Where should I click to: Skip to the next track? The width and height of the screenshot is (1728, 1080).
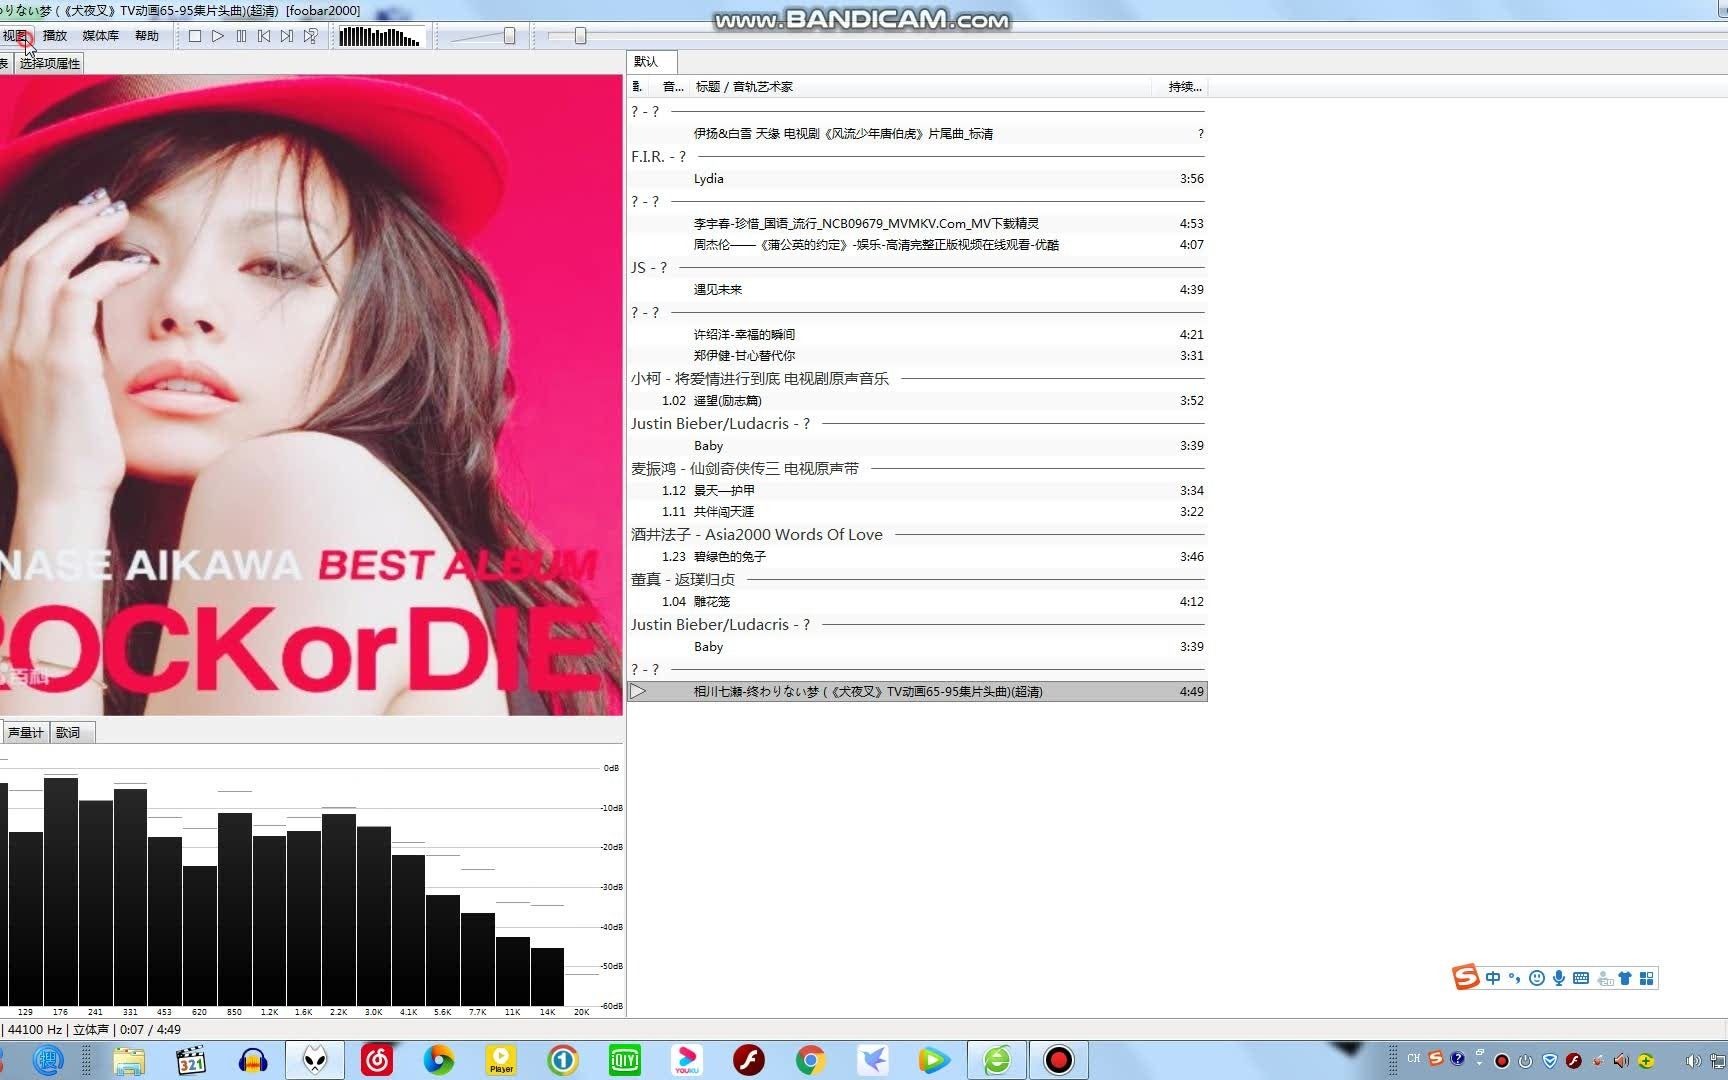pos(287,36)
